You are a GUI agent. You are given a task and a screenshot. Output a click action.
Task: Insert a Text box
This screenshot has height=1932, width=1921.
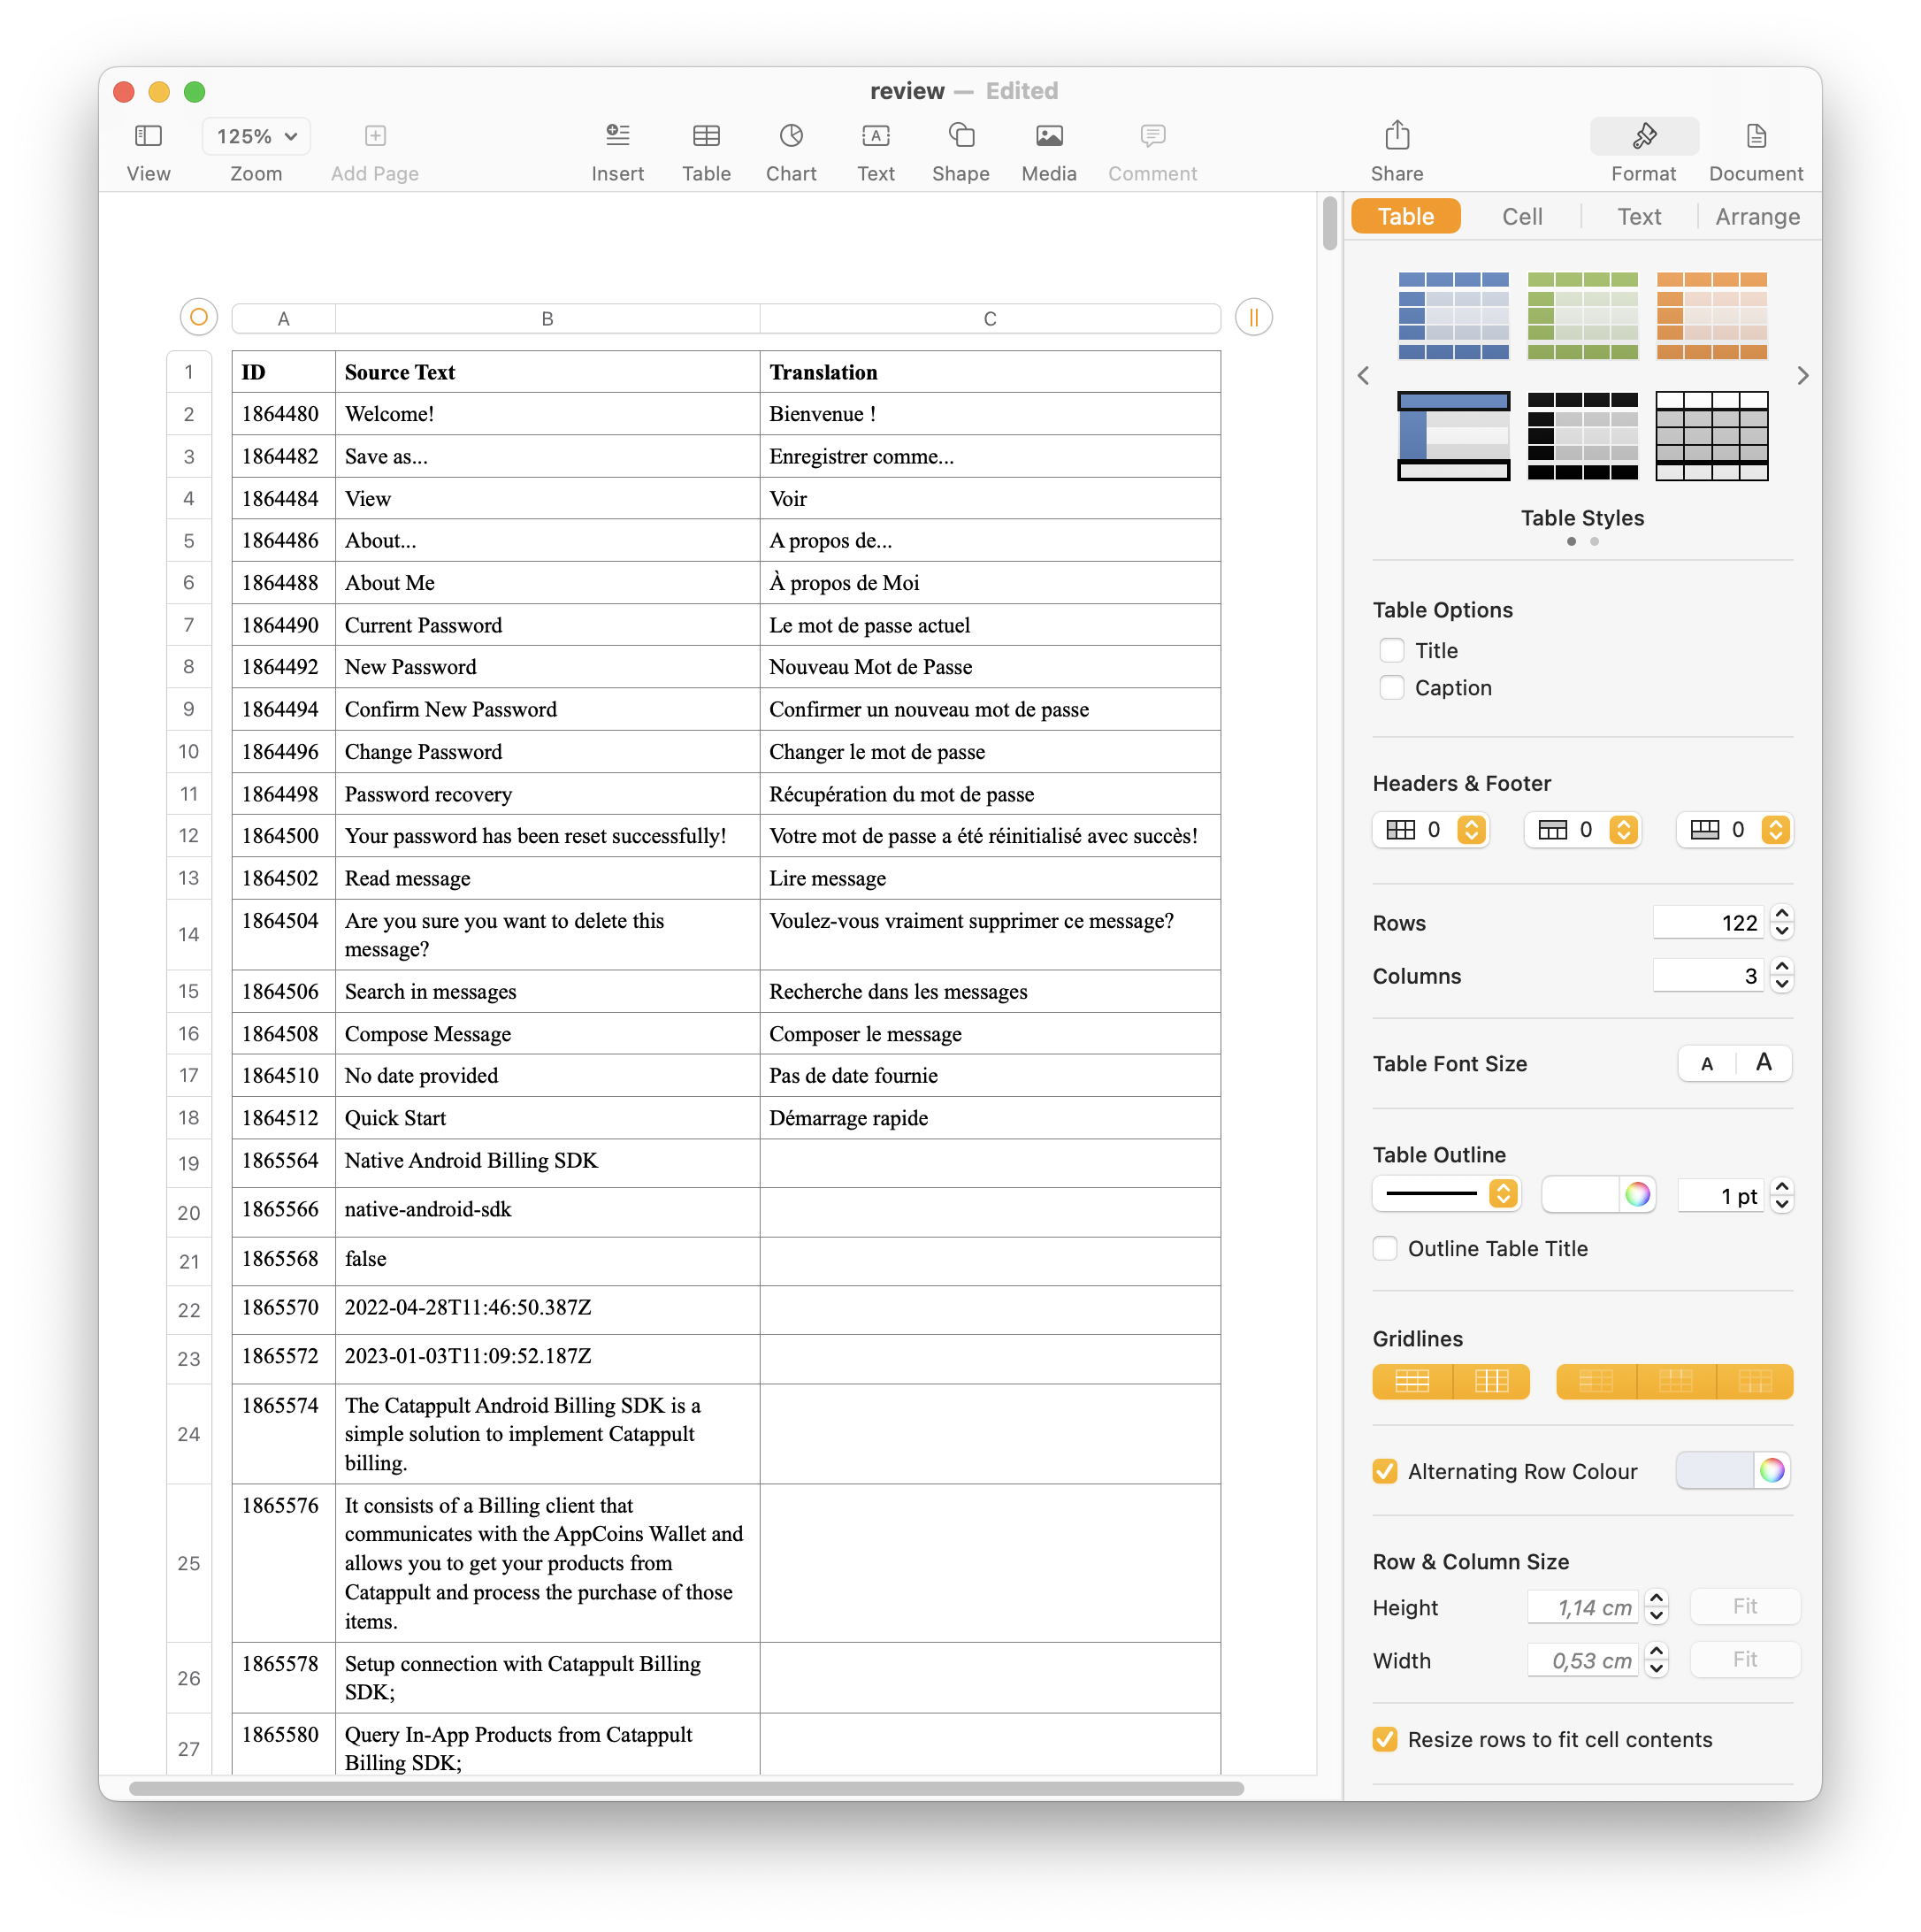pyautogui.click(x=875, y=136)
